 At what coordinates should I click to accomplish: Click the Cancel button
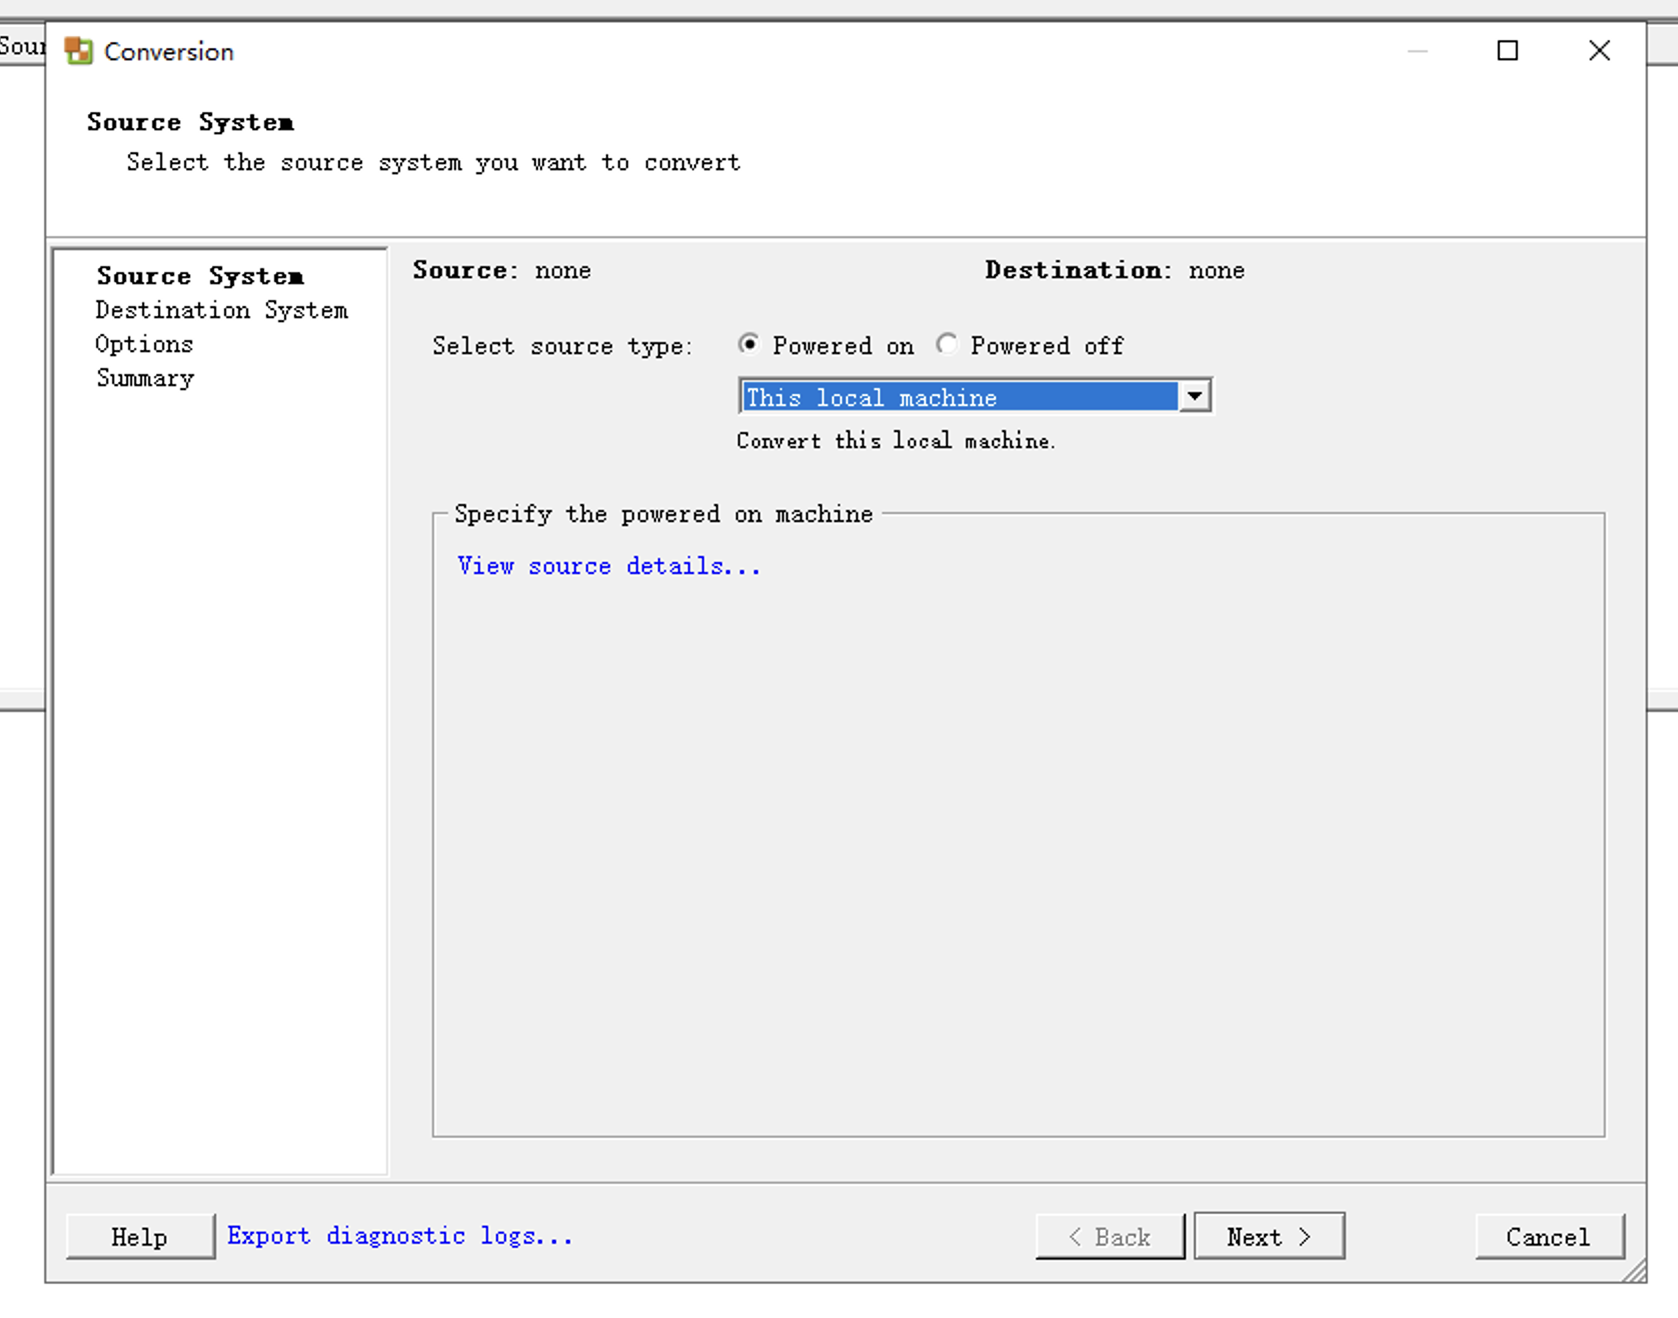coord(1548,1236)
